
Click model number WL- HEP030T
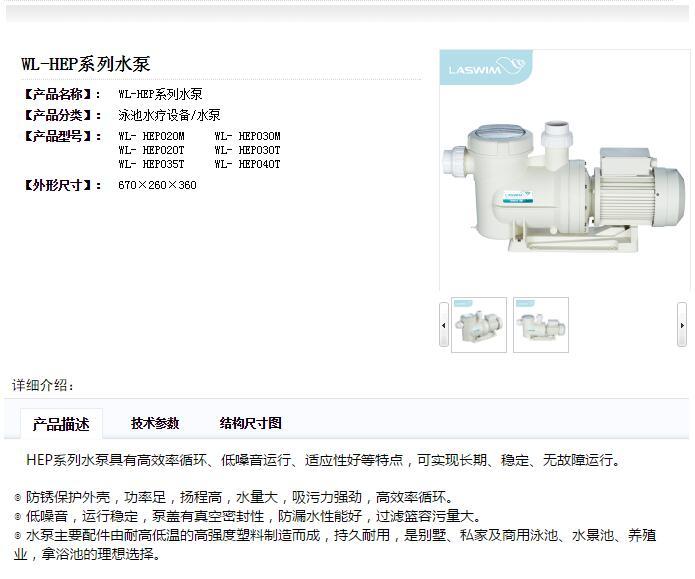pos(247,150)
